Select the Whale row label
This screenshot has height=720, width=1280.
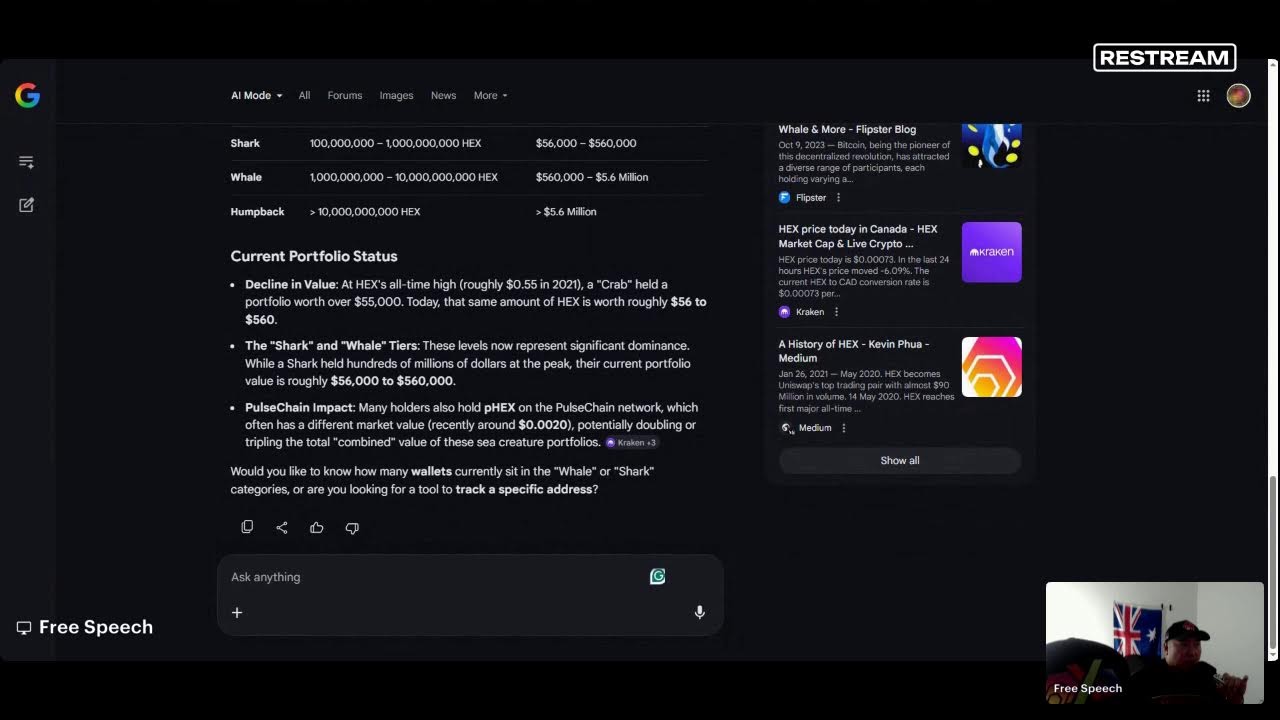(246, 177)
